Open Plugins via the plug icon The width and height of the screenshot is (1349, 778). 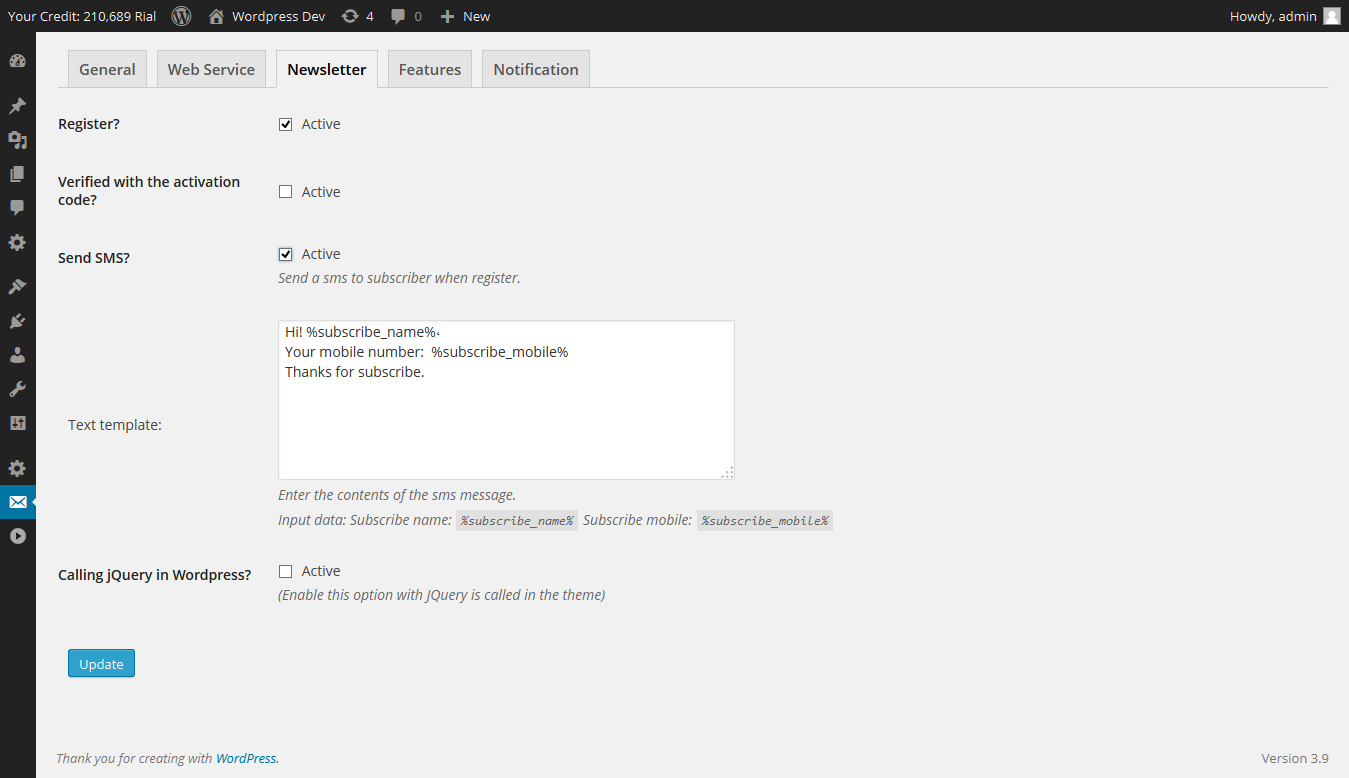17,321
